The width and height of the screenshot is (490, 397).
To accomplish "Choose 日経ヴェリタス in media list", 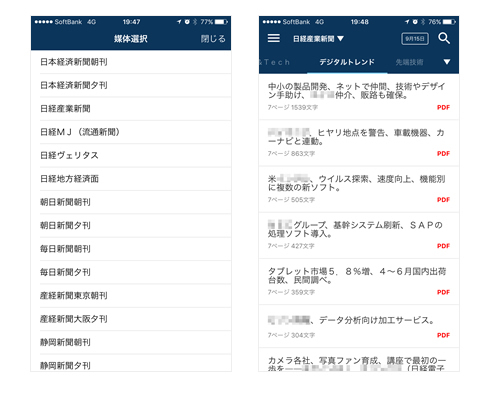I will (x=131, y=155).
